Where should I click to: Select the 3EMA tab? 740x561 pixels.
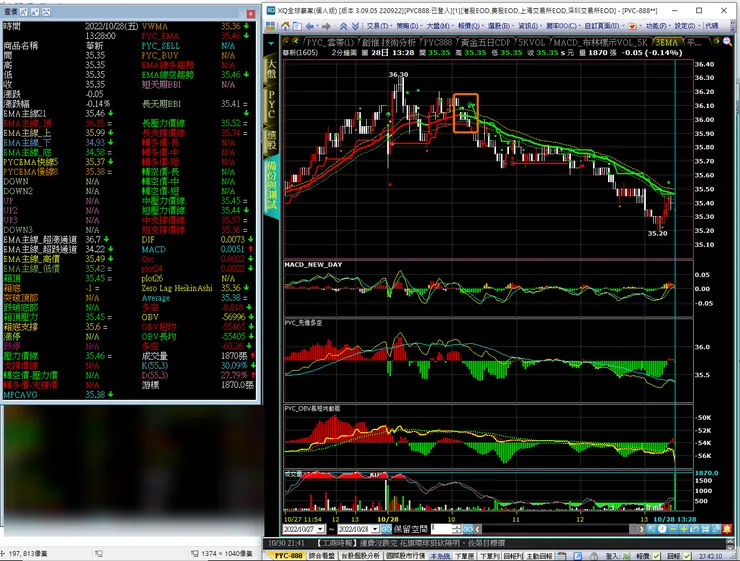[x=667, y=42]
